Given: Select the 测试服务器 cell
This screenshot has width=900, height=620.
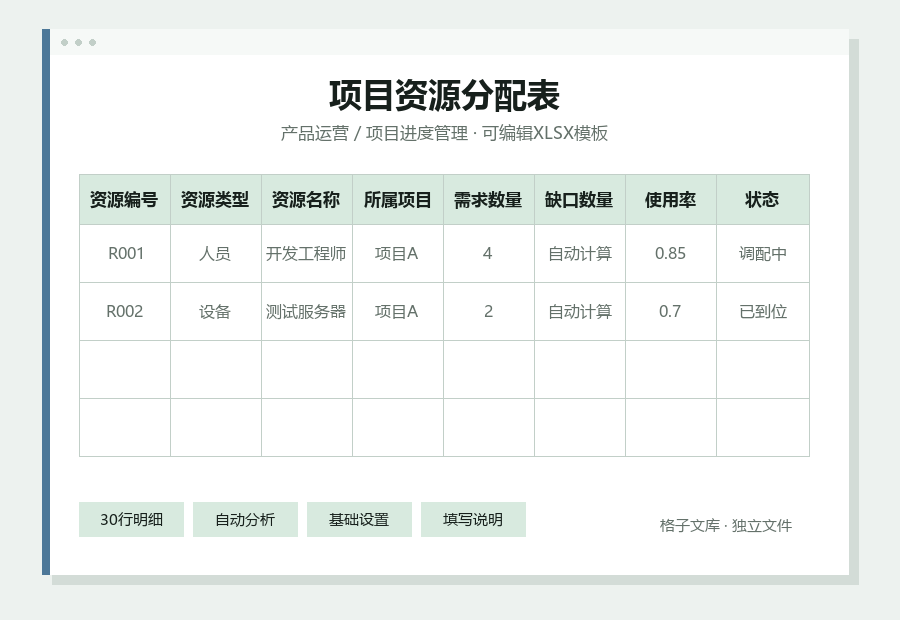Looking at the screenshot, I should coord(307,312).
